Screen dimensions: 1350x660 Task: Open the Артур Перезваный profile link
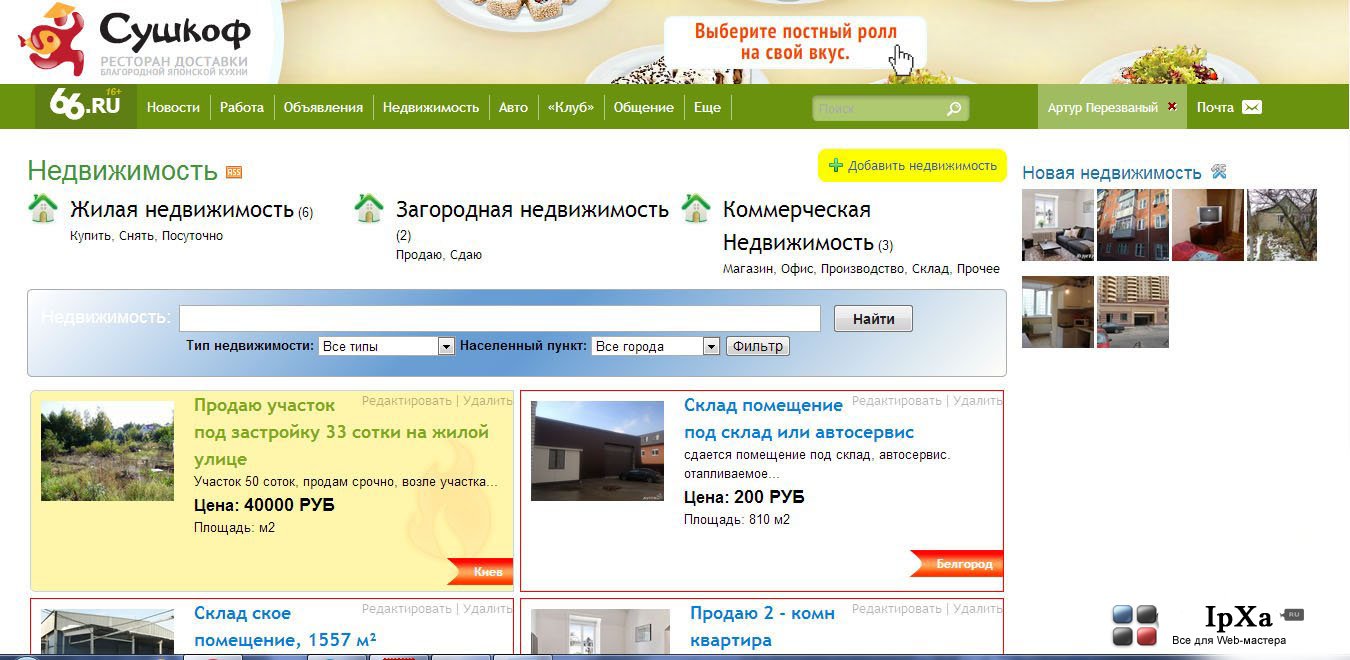[1103, 107]
